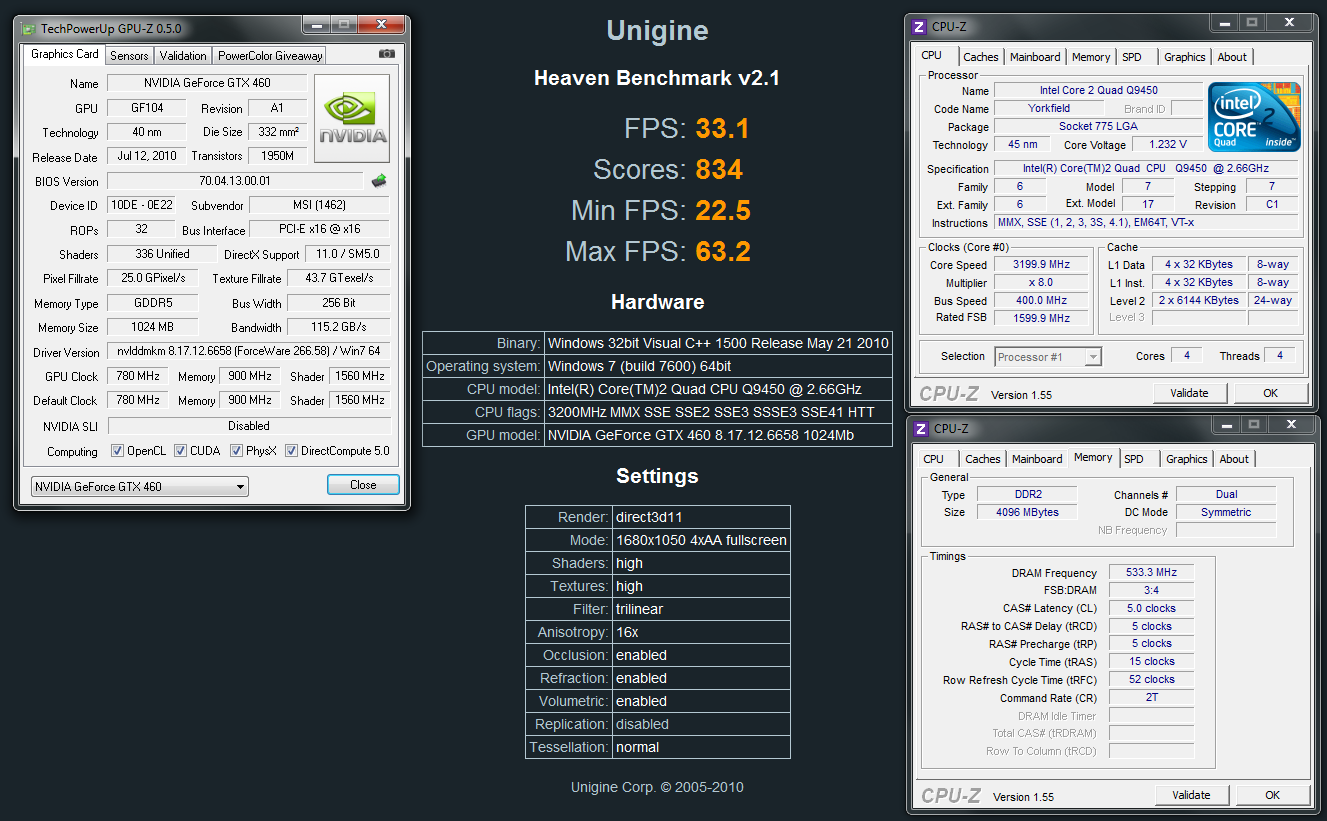Click Validate in top CPU-Z window
Viewport: 1327px width, 821px height.
pos(1189,393)
